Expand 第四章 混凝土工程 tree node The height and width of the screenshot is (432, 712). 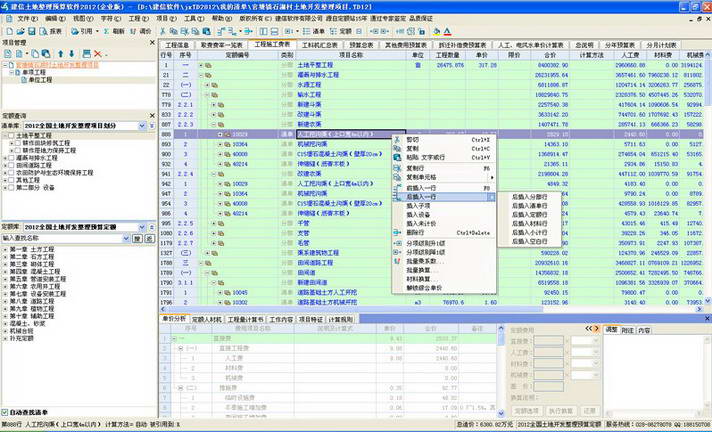[x=5, y=272]
